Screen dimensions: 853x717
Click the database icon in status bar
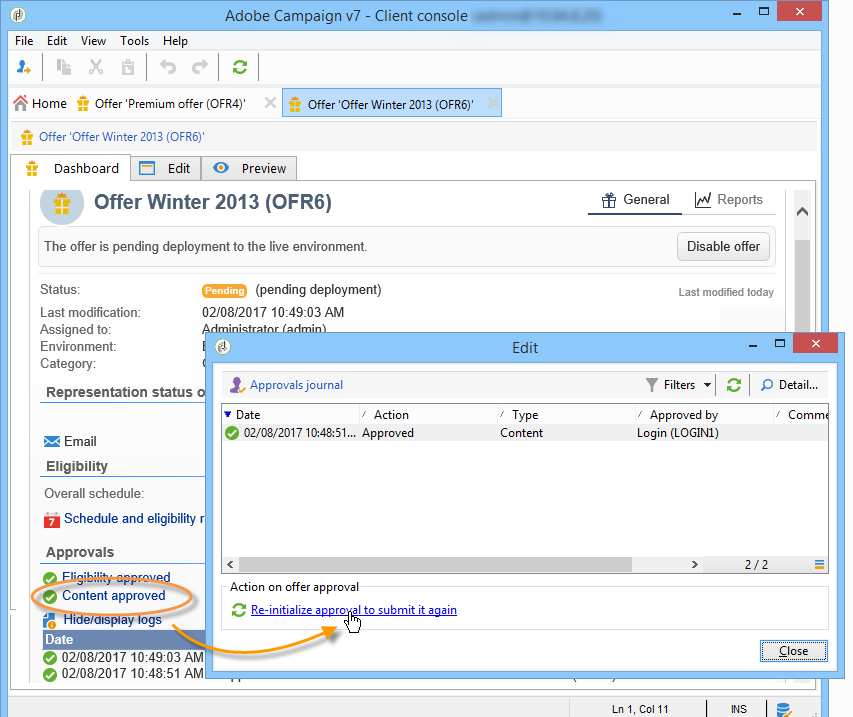(x=783, y=709)
